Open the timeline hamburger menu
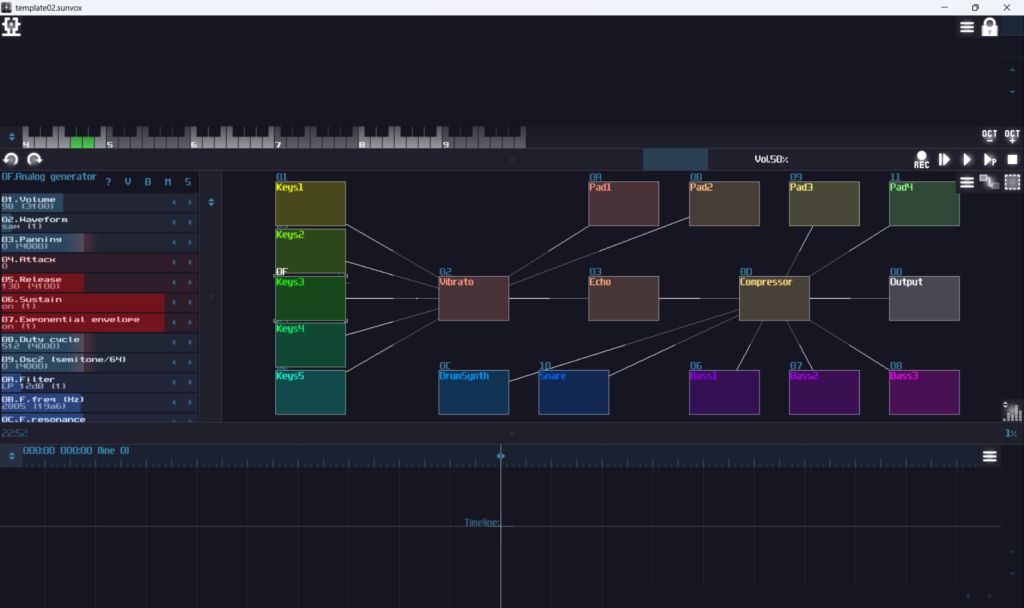 pos(989,456)
